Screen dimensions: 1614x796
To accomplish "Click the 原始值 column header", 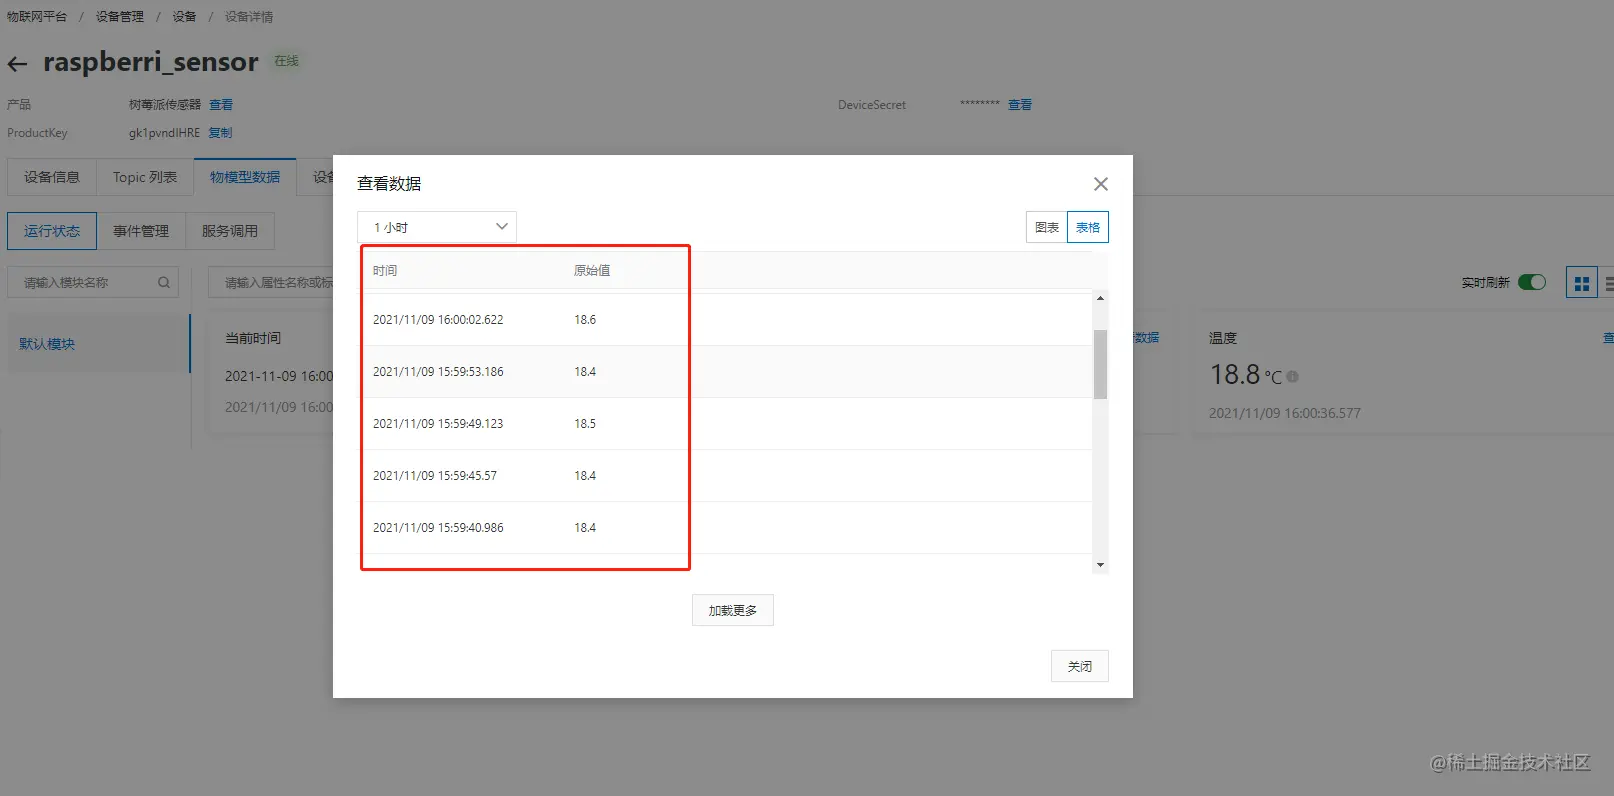I will (592, 271).
